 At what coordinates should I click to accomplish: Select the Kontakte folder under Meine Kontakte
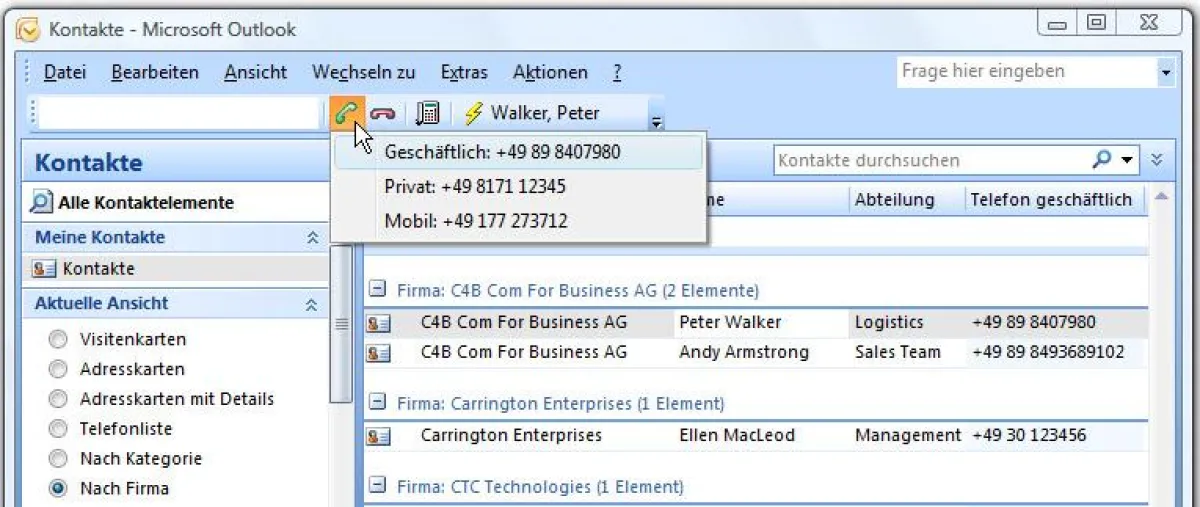pos(176,269)
